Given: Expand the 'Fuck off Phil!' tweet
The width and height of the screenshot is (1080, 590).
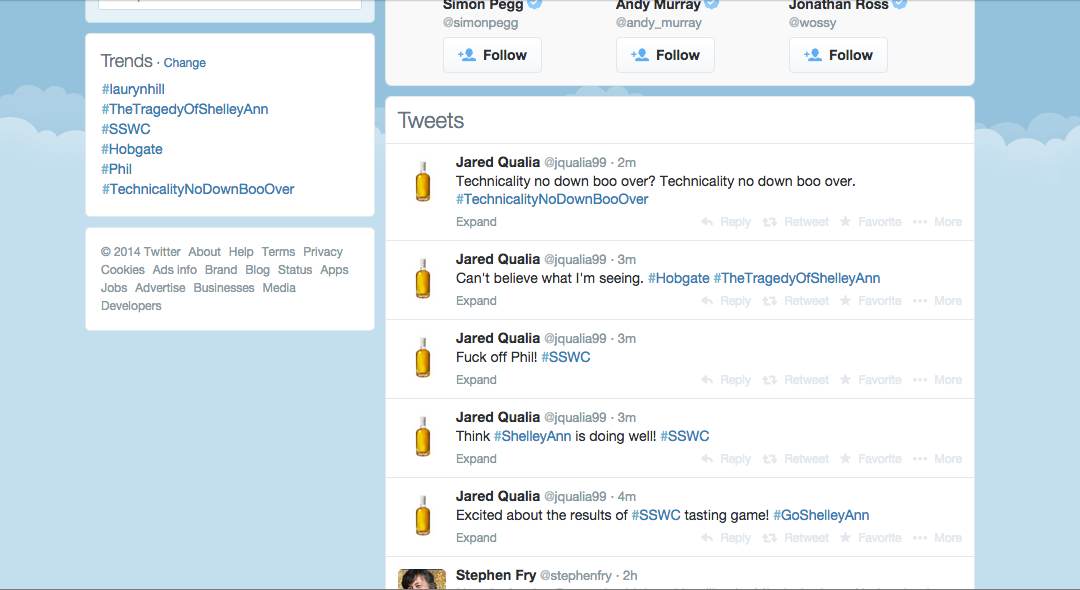Looking at the screenshot, I should (x=476, y=380).
